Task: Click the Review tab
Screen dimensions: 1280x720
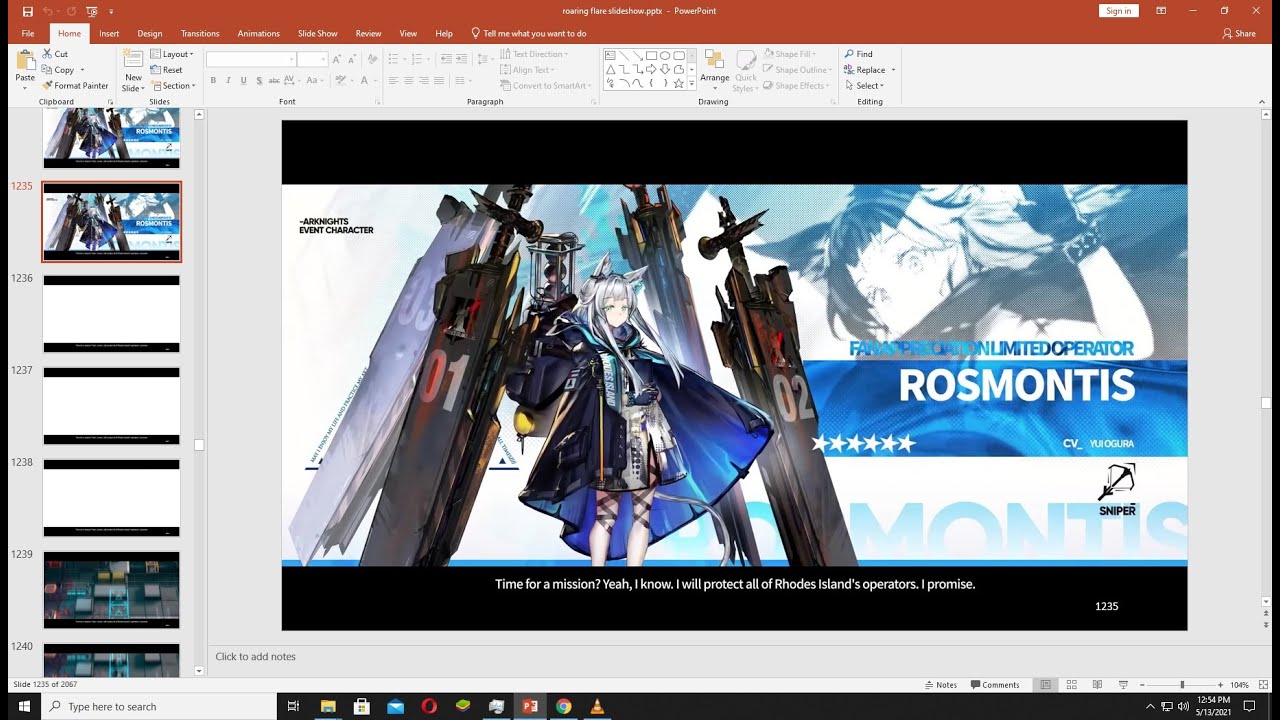Action: coord(368,33)
